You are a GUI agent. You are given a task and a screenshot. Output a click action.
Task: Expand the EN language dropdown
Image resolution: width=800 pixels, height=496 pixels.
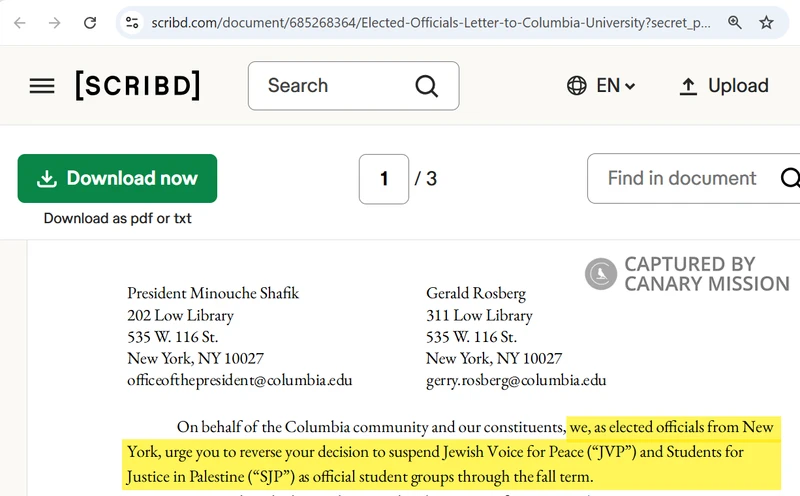(x=616, y=86)
